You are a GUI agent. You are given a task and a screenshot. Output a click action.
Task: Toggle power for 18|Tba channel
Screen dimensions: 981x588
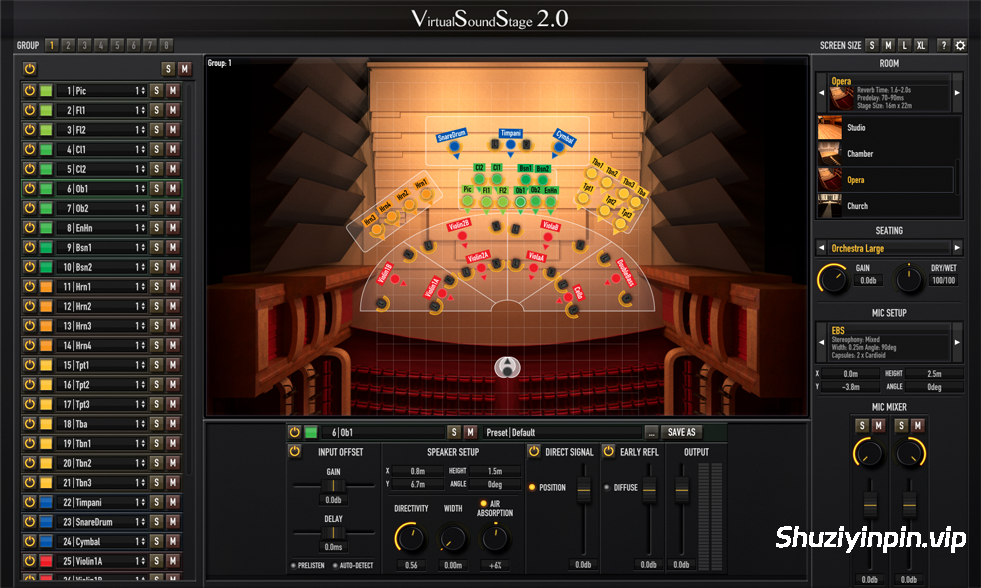(29, 423)
